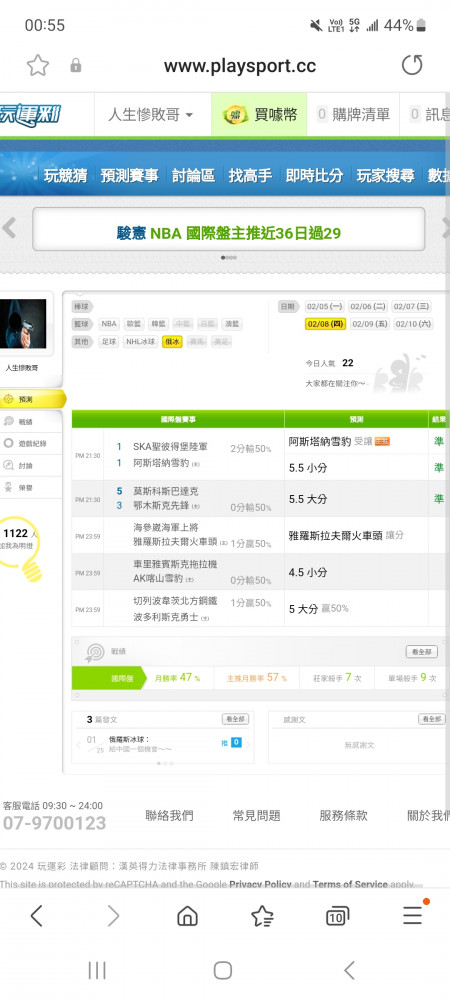Go back with browser back arrow
Viewport: 450px width, 1000px height.
(36, 916)
